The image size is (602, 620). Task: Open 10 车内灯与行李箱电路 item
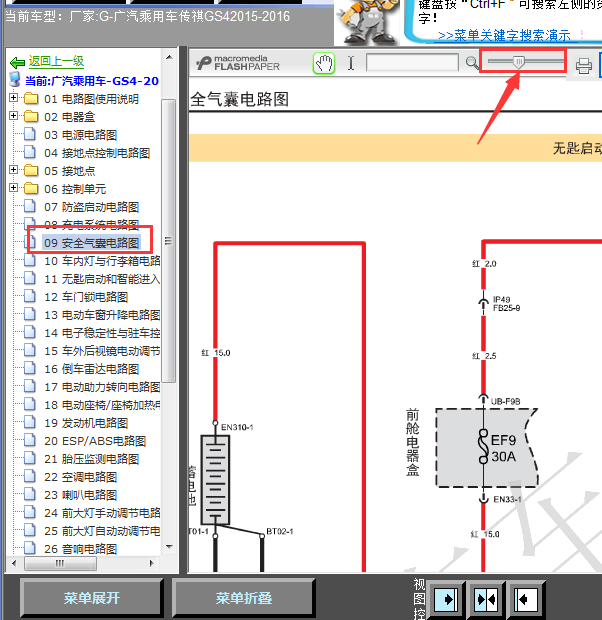pos(102,261)
